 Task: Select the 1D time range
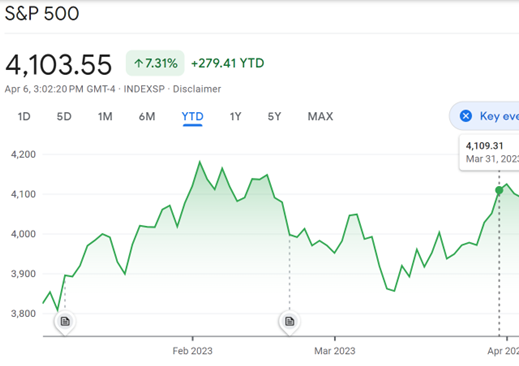point(24,116)
